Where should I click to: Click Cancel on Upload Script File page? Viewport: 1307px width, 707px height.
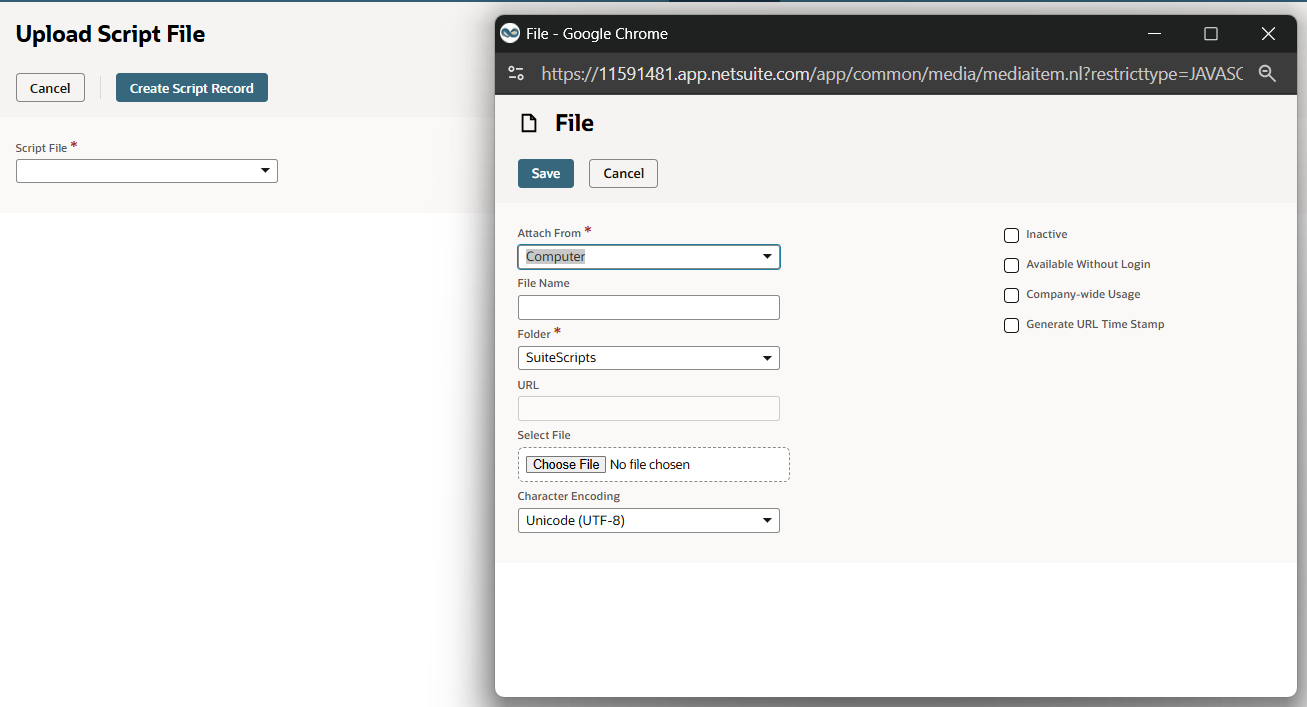click(x=50, y=88)
